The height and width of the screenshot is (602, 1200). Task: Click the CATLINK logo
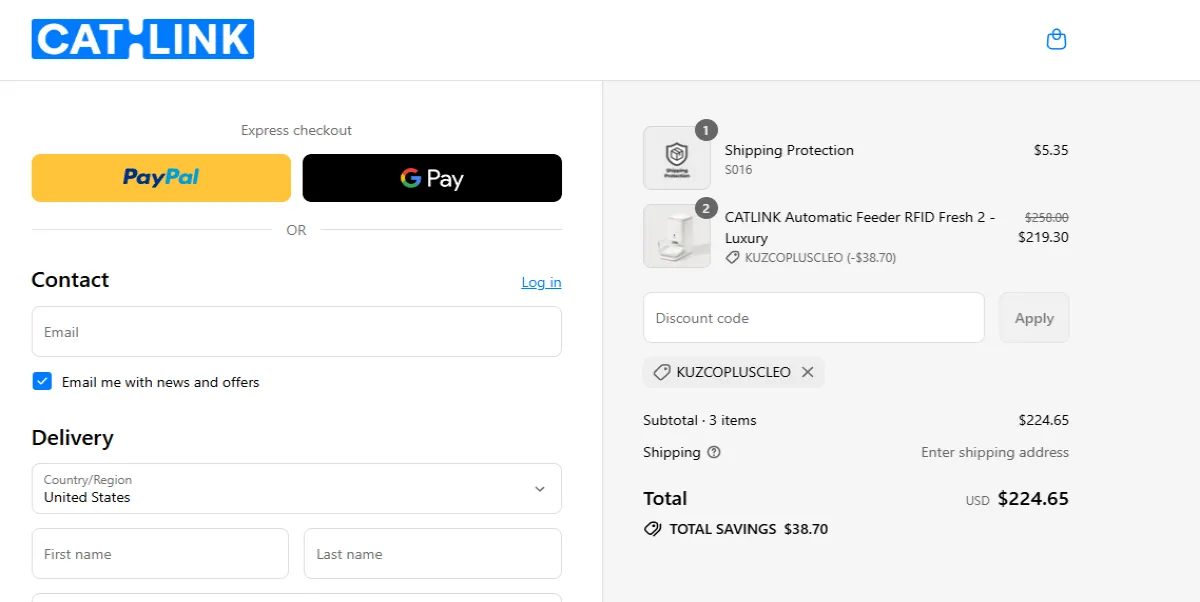point(142,39)
